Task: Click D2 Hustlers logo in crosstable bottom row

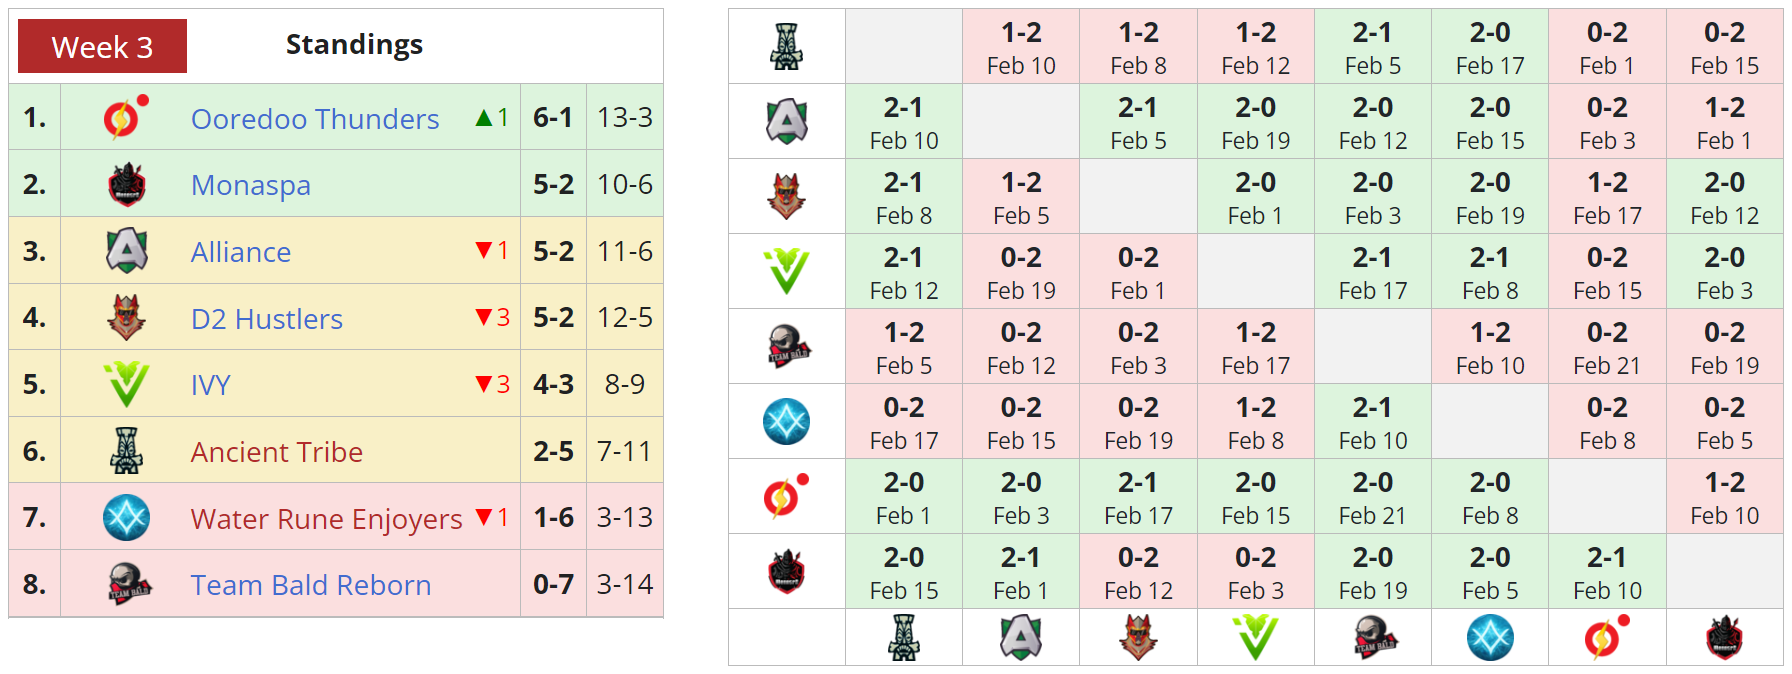Action: pos(1138,638)
